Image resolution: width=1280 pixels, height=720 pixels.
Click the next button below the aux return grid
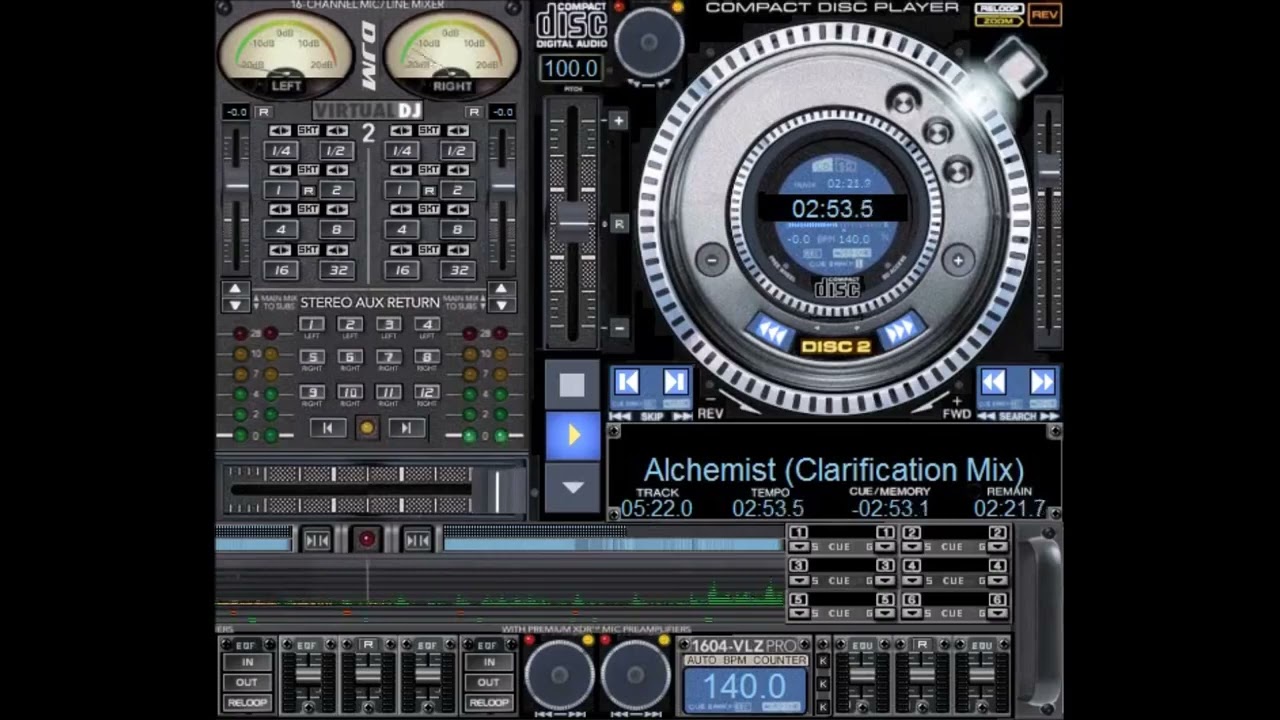(x=406, y=428)
